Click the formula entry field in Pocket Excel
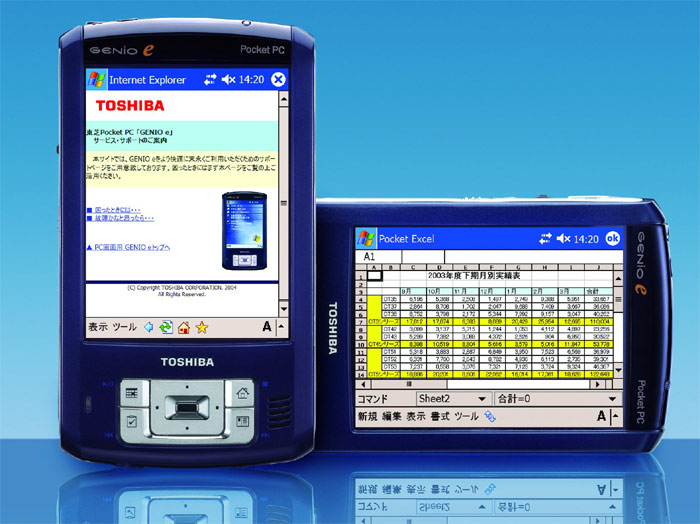Viewport: 700px width, 524px height. 533,257
